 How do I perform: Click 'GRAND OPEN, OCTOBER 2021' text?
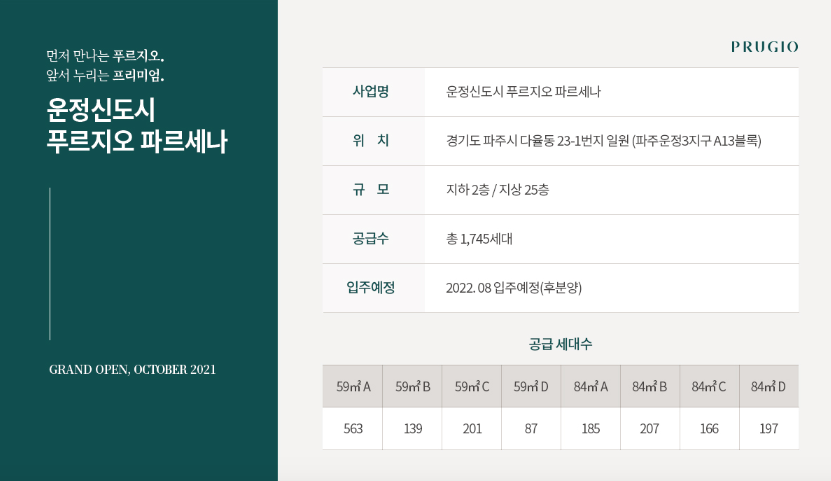(132, 369)
